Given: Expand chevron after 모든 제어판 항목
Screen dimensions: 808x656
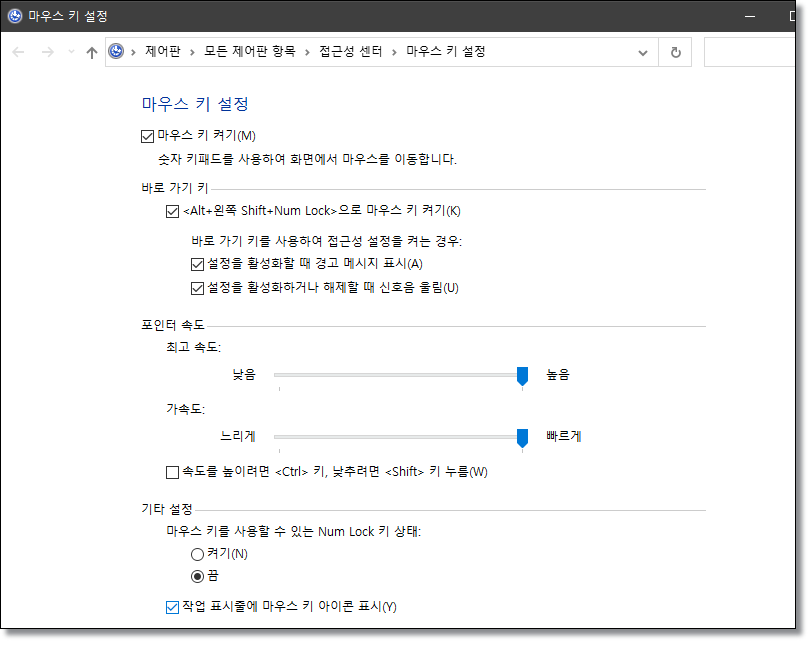Looking at the screenshot, I should coord(307,52).
